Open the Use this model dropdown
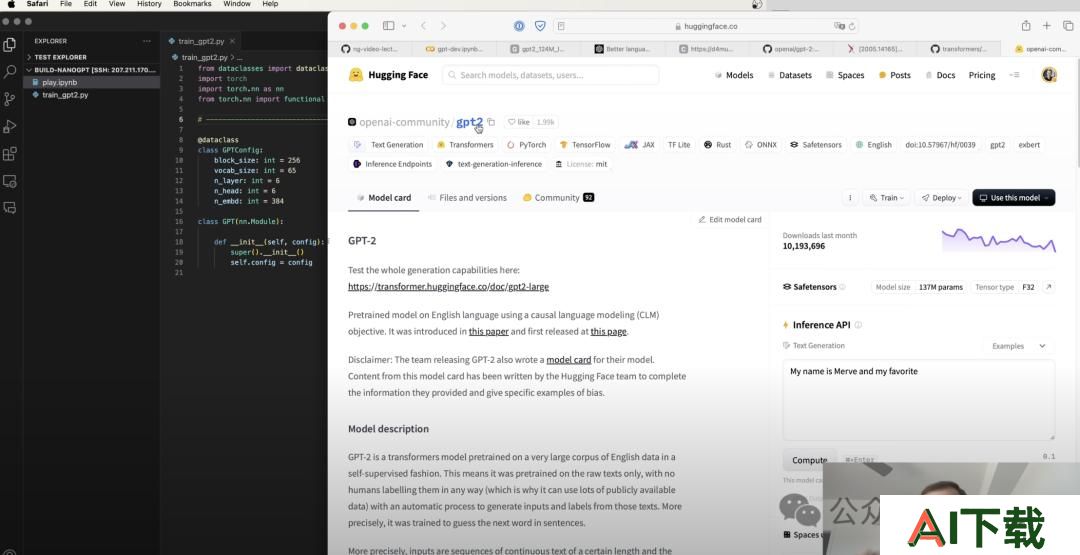 [x=1013, y=198]
